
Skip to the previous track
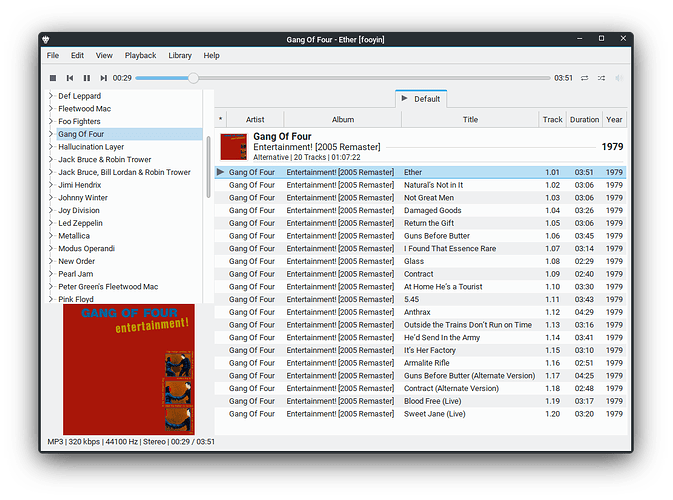coord(70,78)
